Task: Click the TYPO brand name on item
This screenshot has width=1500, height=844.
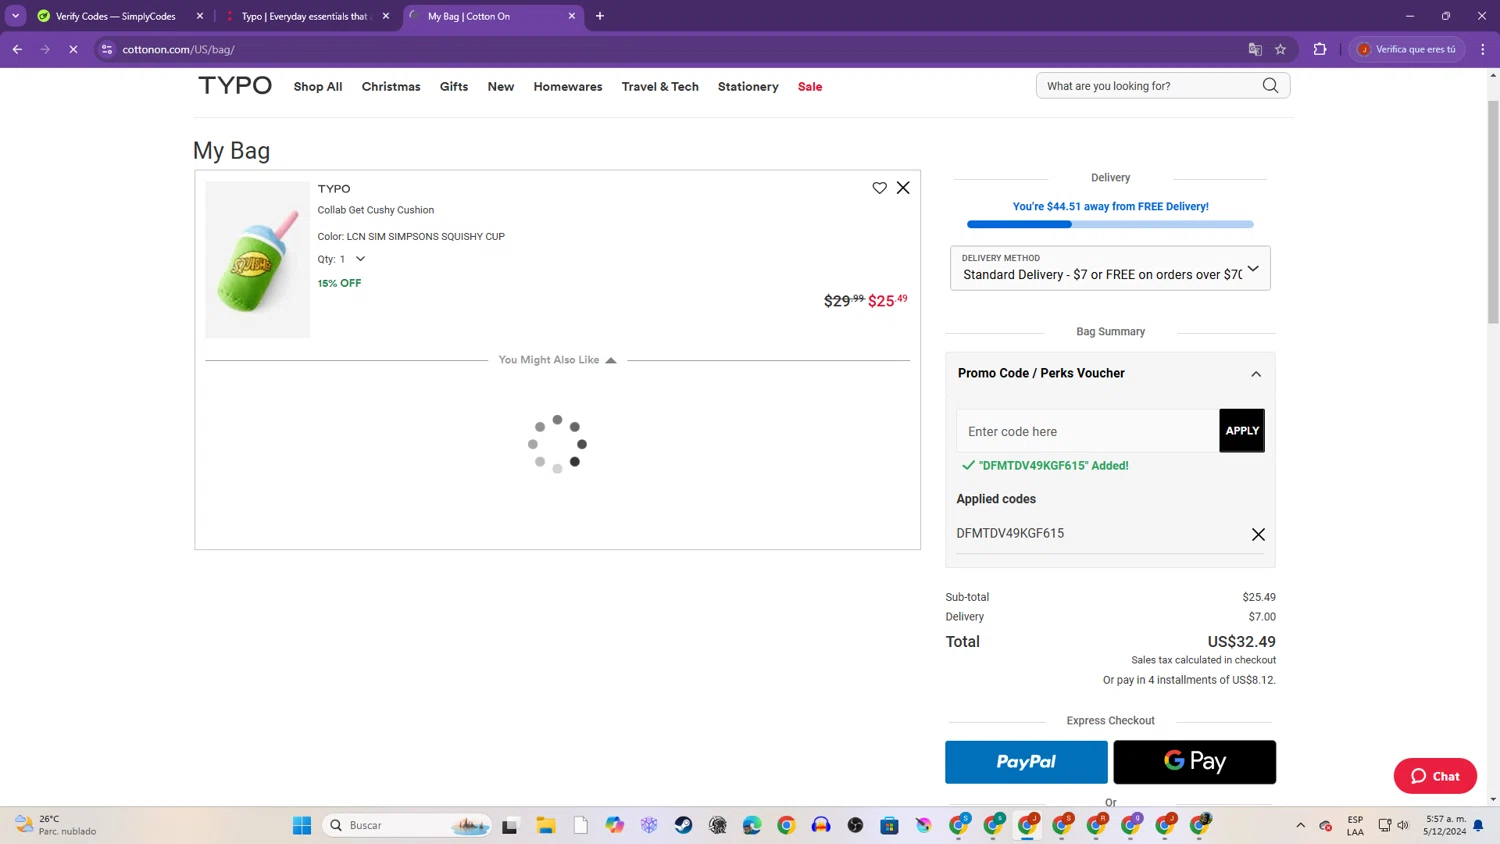Action: 334,189
